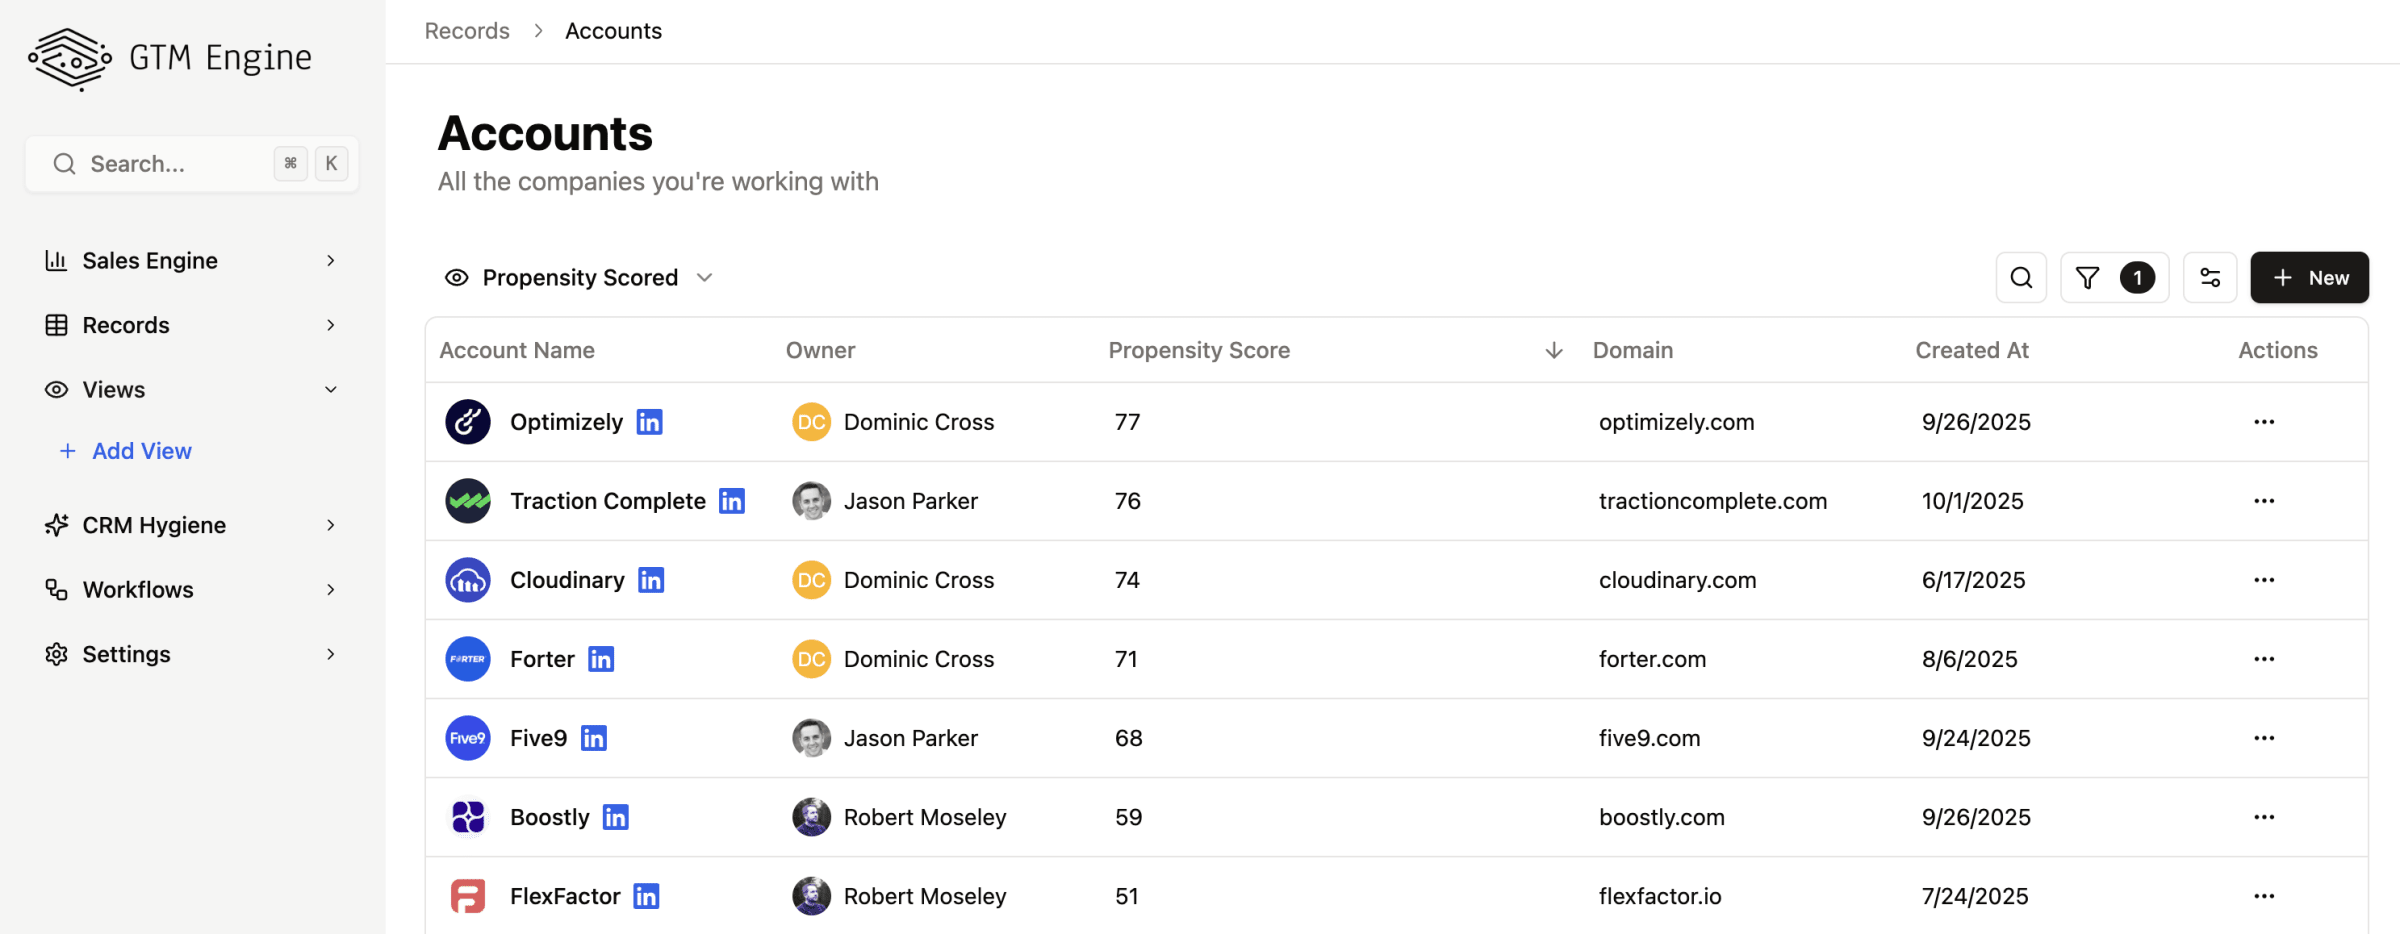
Task: Click the FlexFactor company logo
Action: pos(468,896)
